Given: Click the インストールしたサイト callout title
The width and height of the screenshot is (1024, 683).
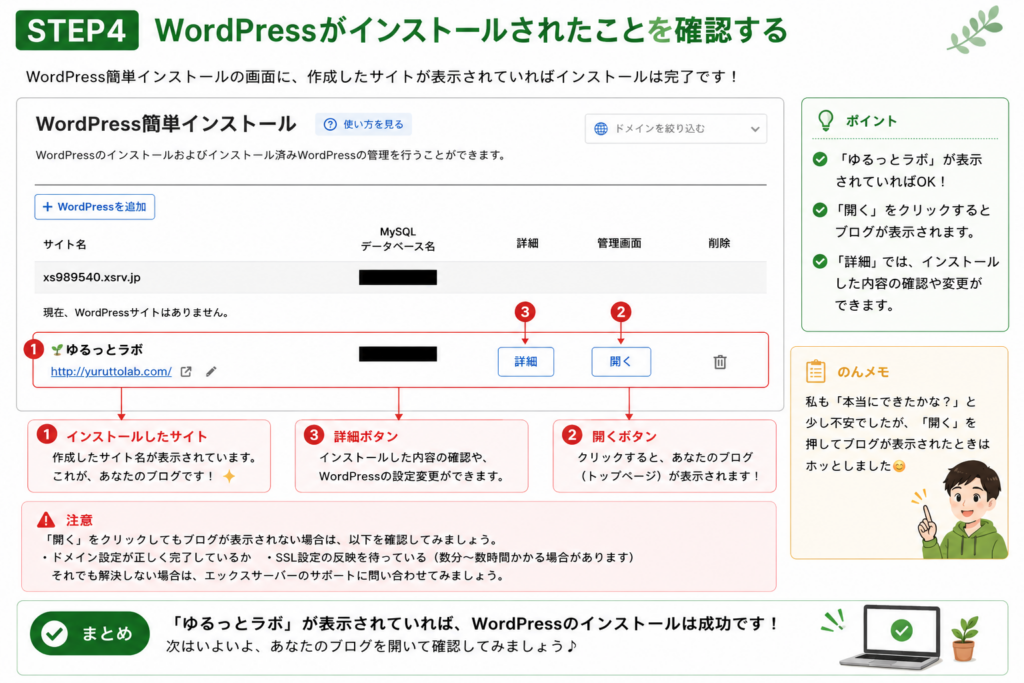Looking at the screenshot, I should point(136,436).
